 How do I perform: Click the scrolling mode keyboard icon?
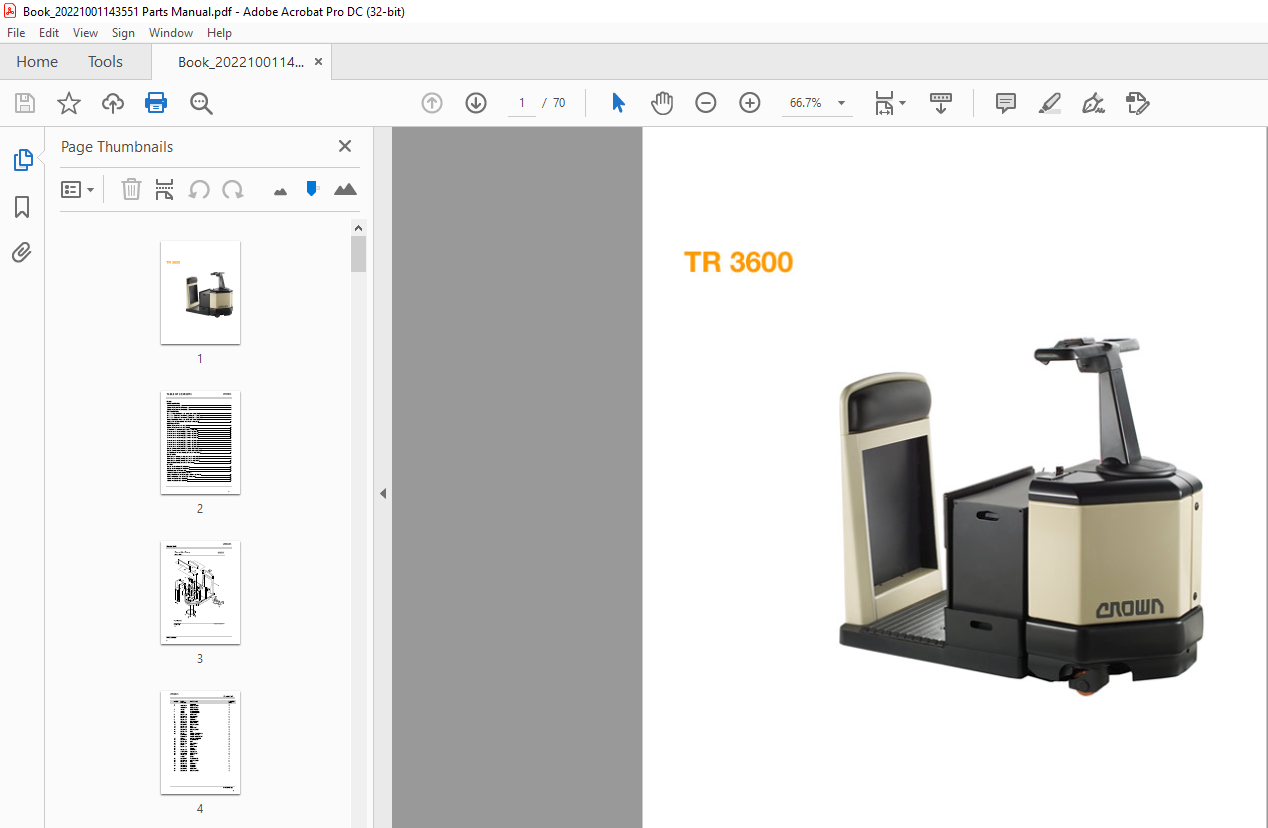[x=941, y=103]
